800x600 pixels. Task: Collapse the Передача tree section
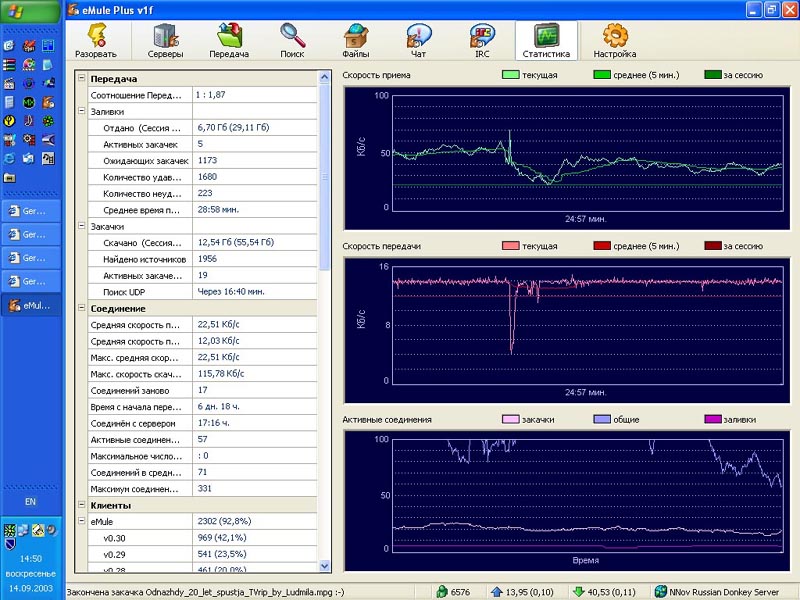tap(82, 78)
